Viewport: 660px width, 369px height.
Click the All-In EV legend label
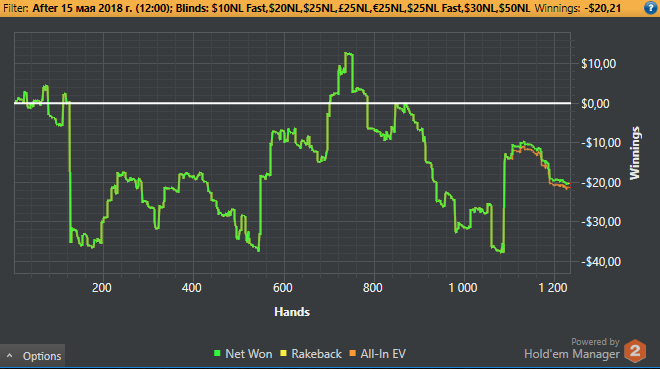point(383,354)
